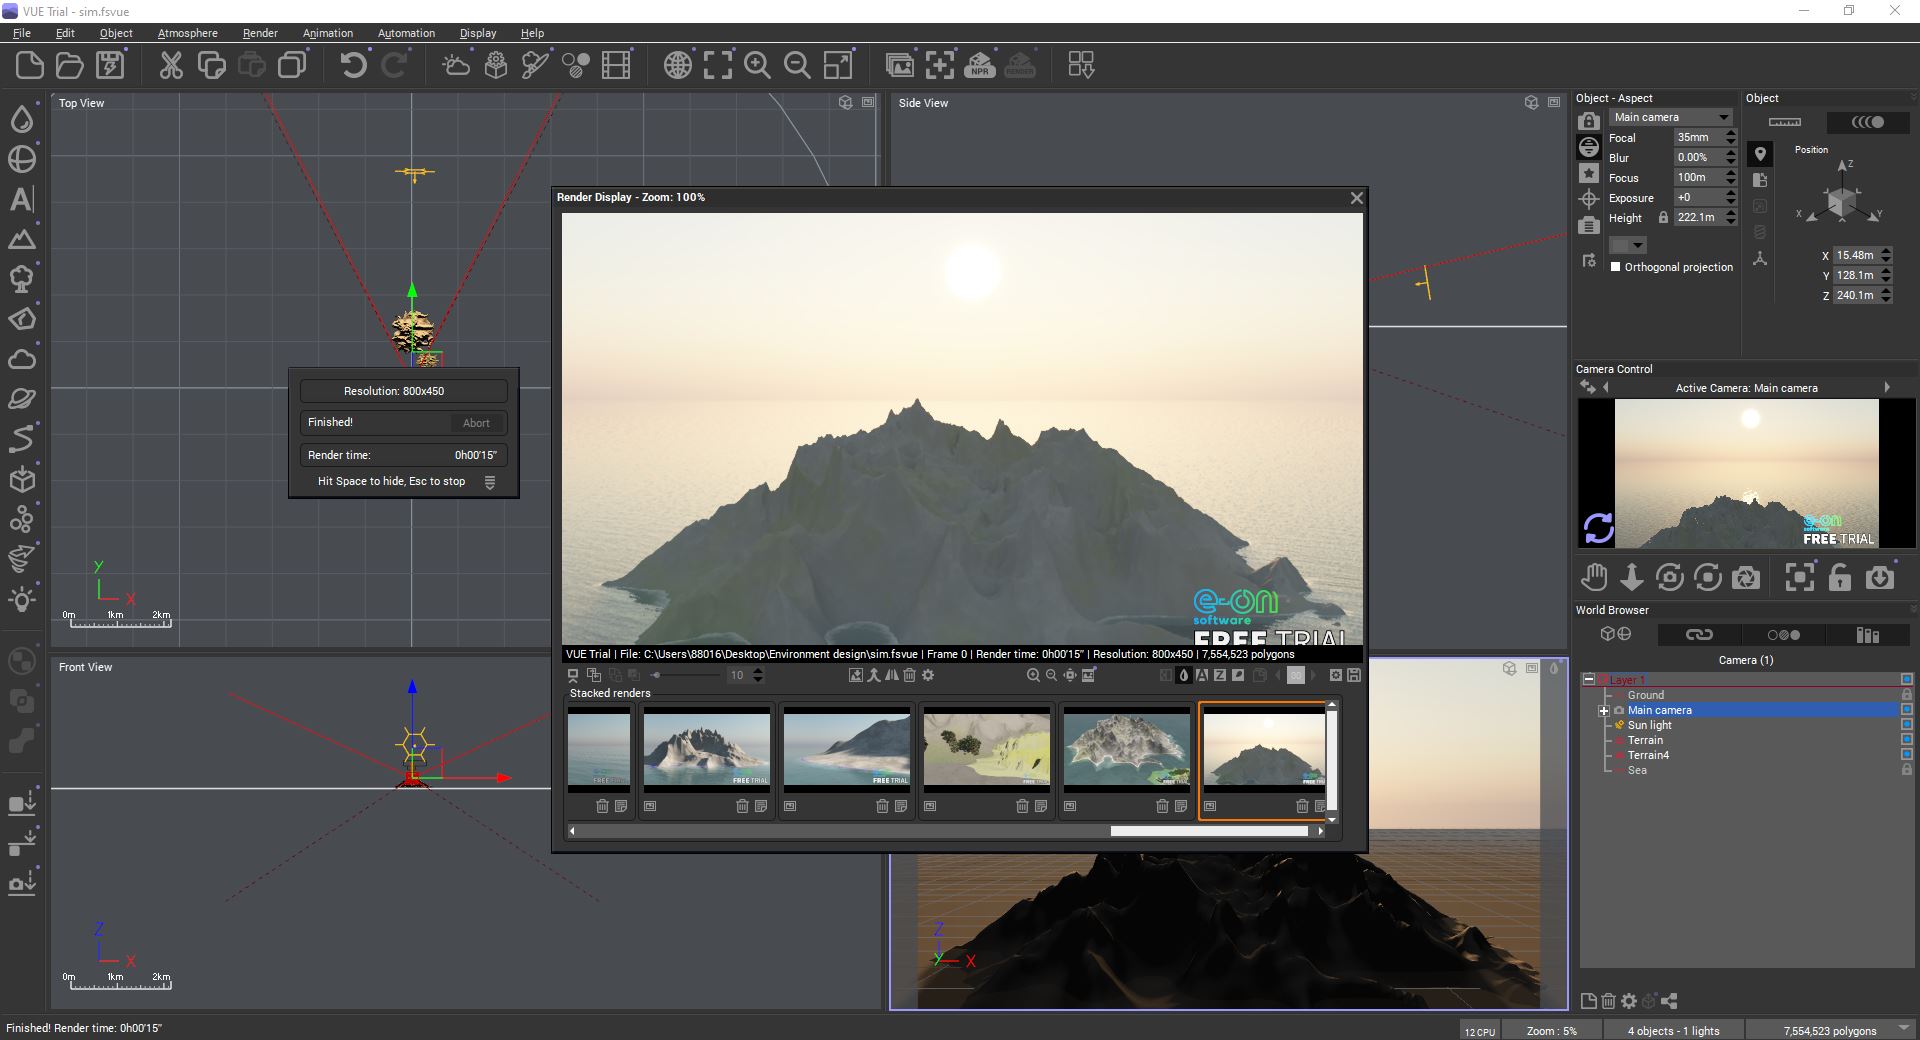Screen dimensions: 1920x1040
Task: Start NPR render from toolbar
Action: pyautogui.click(x=980, y=66)
